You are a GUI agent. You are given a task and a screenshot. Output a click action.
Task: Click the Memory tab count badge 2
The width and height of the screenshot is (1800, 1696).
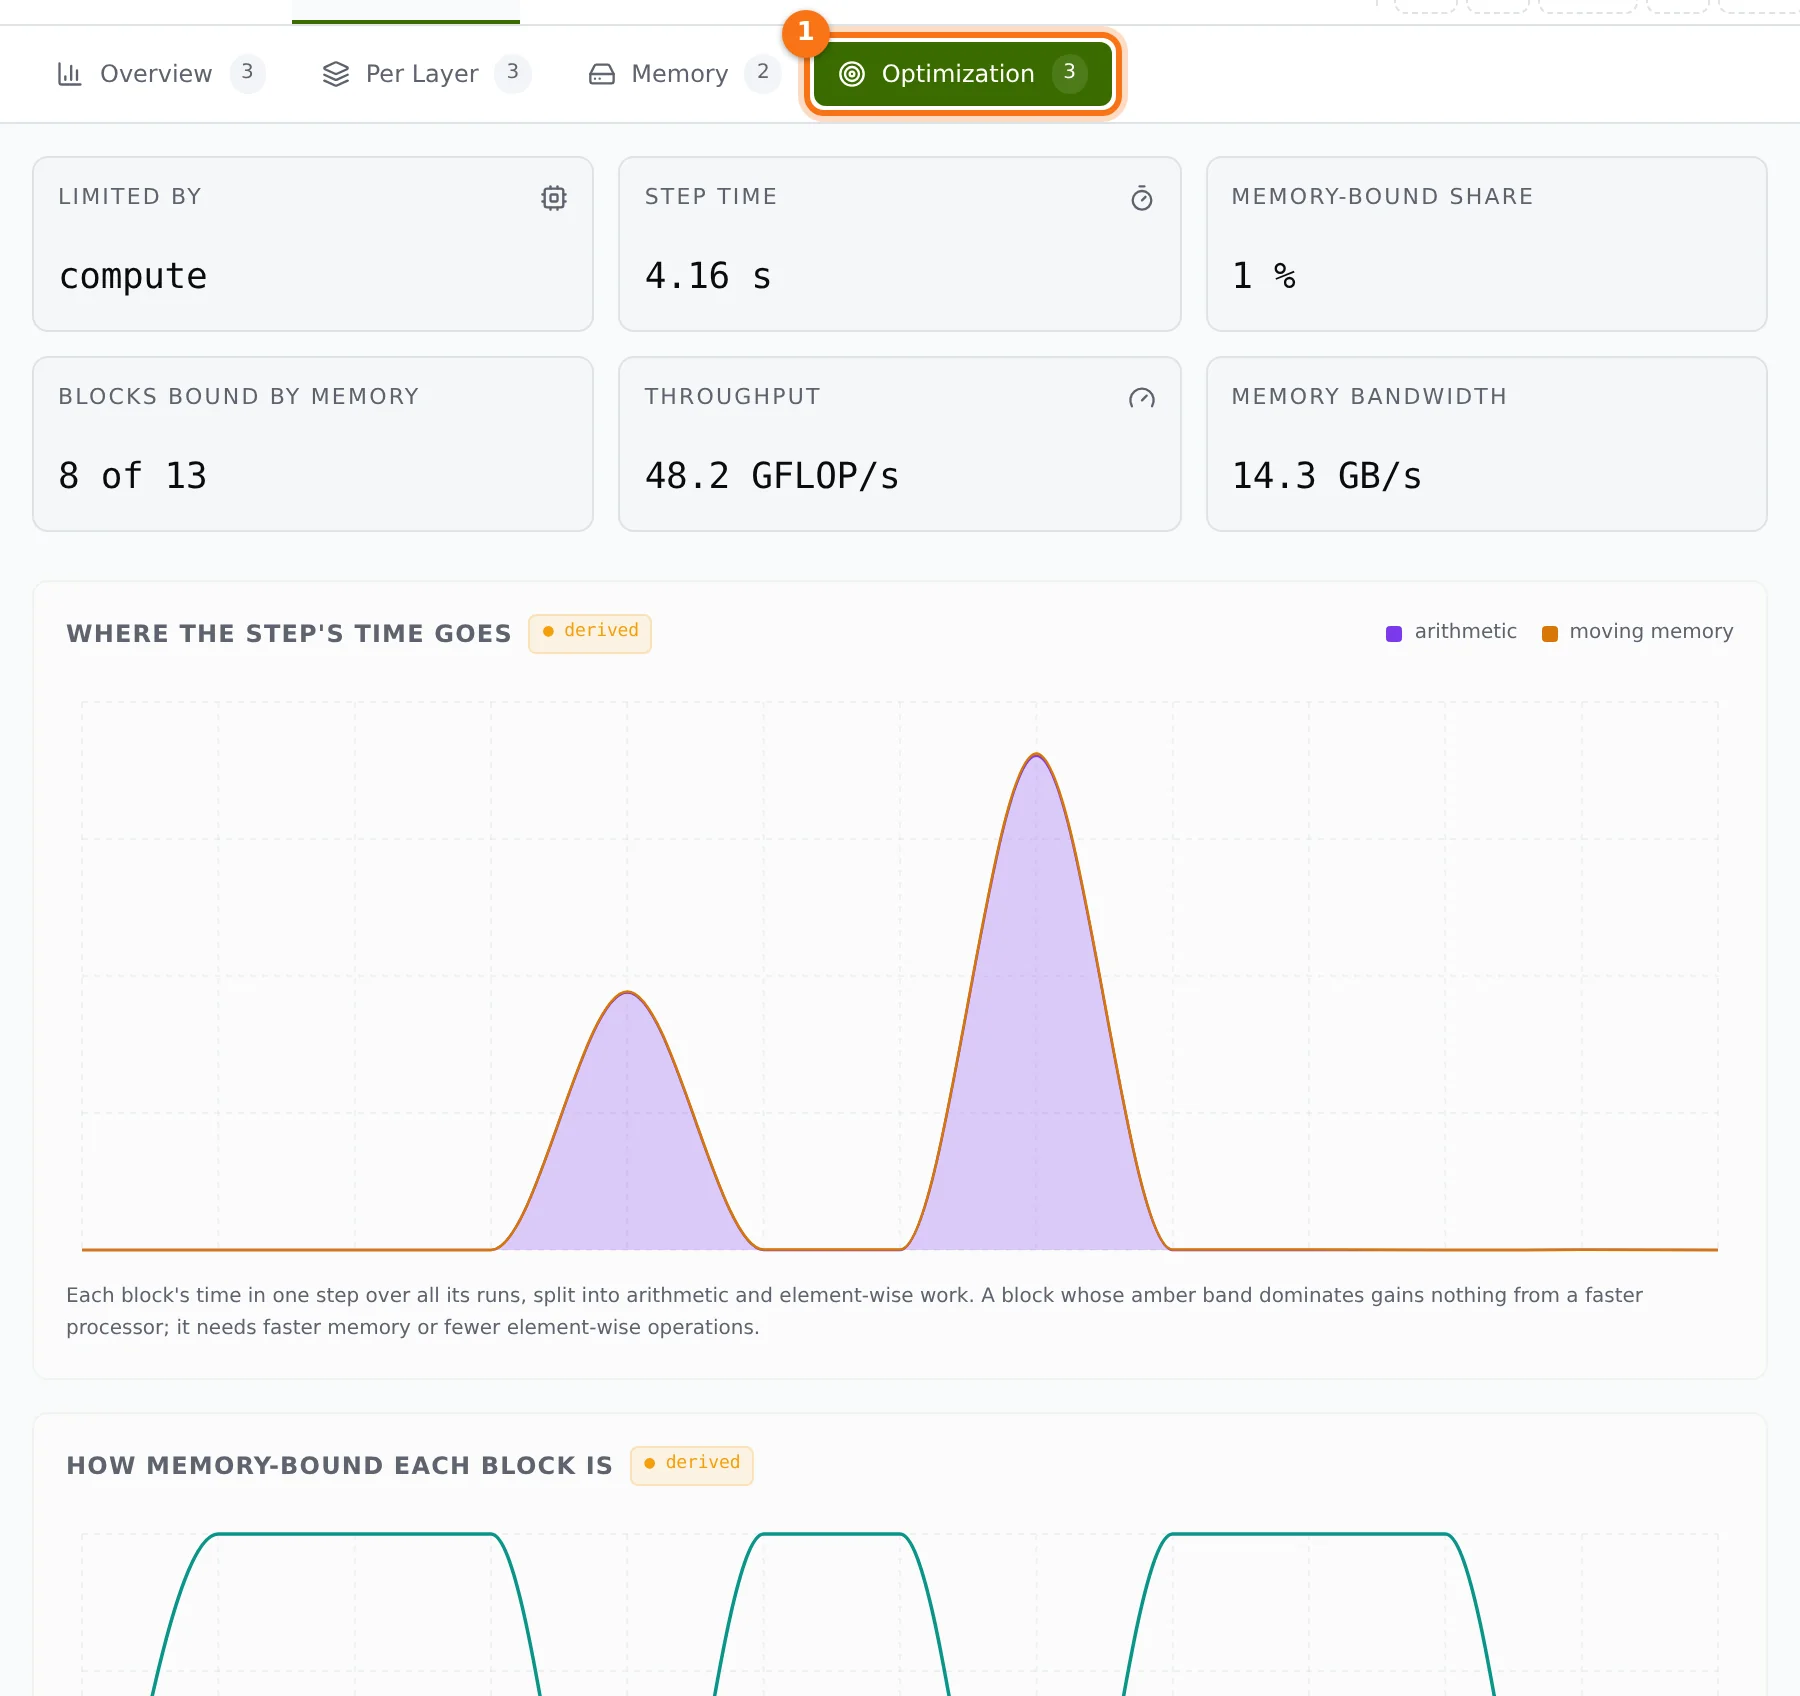click(x=763, y=73)
